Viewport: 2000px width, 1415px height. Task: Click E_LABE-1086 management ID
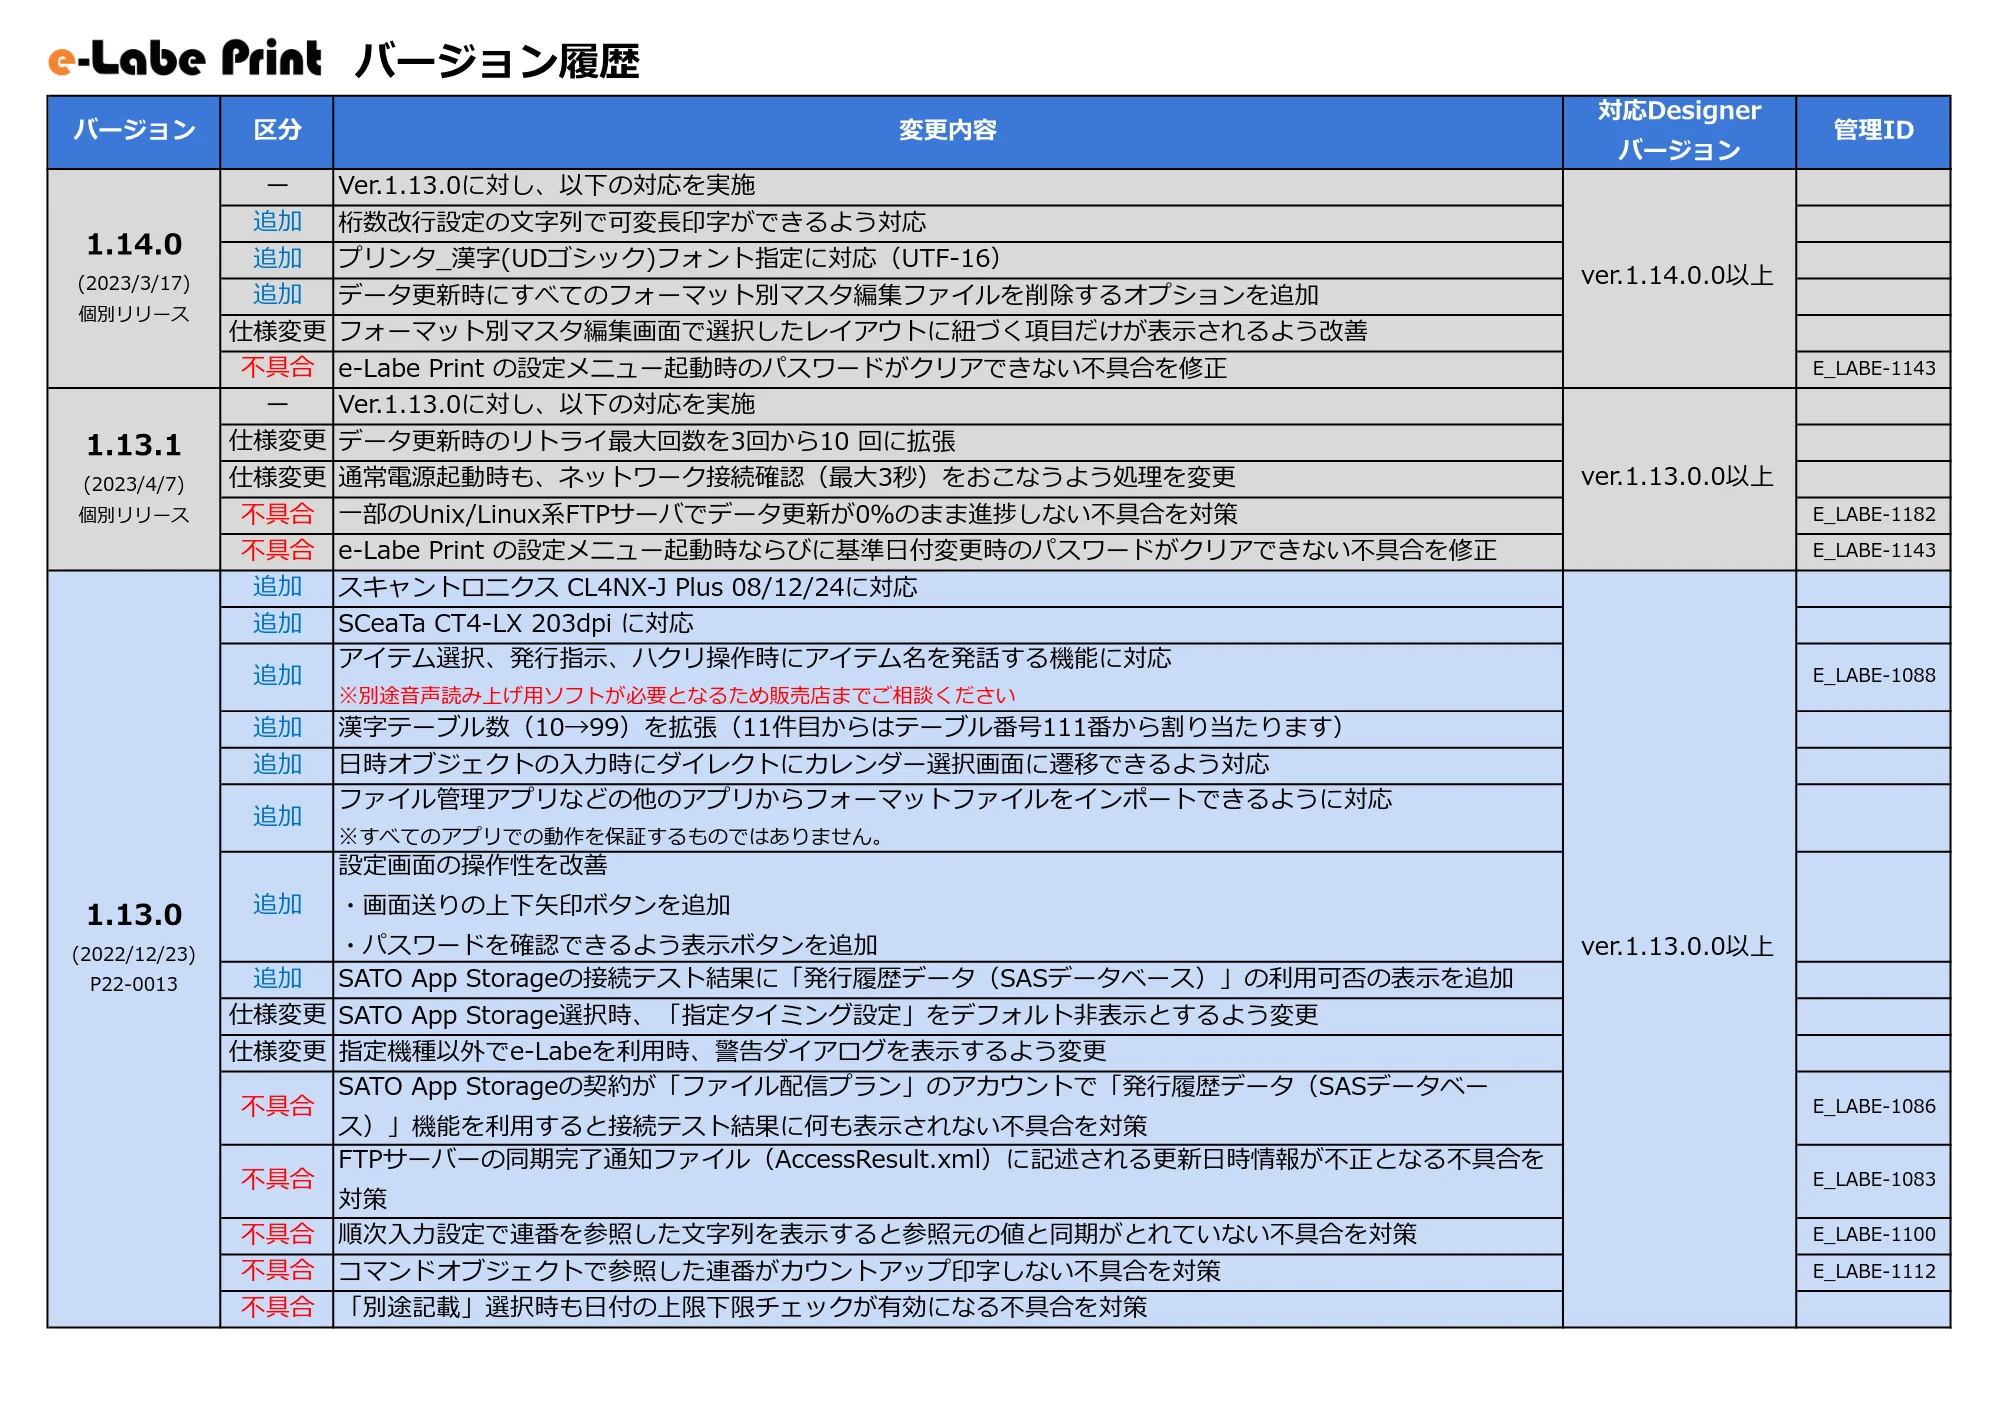[x=1874, y=1107]
